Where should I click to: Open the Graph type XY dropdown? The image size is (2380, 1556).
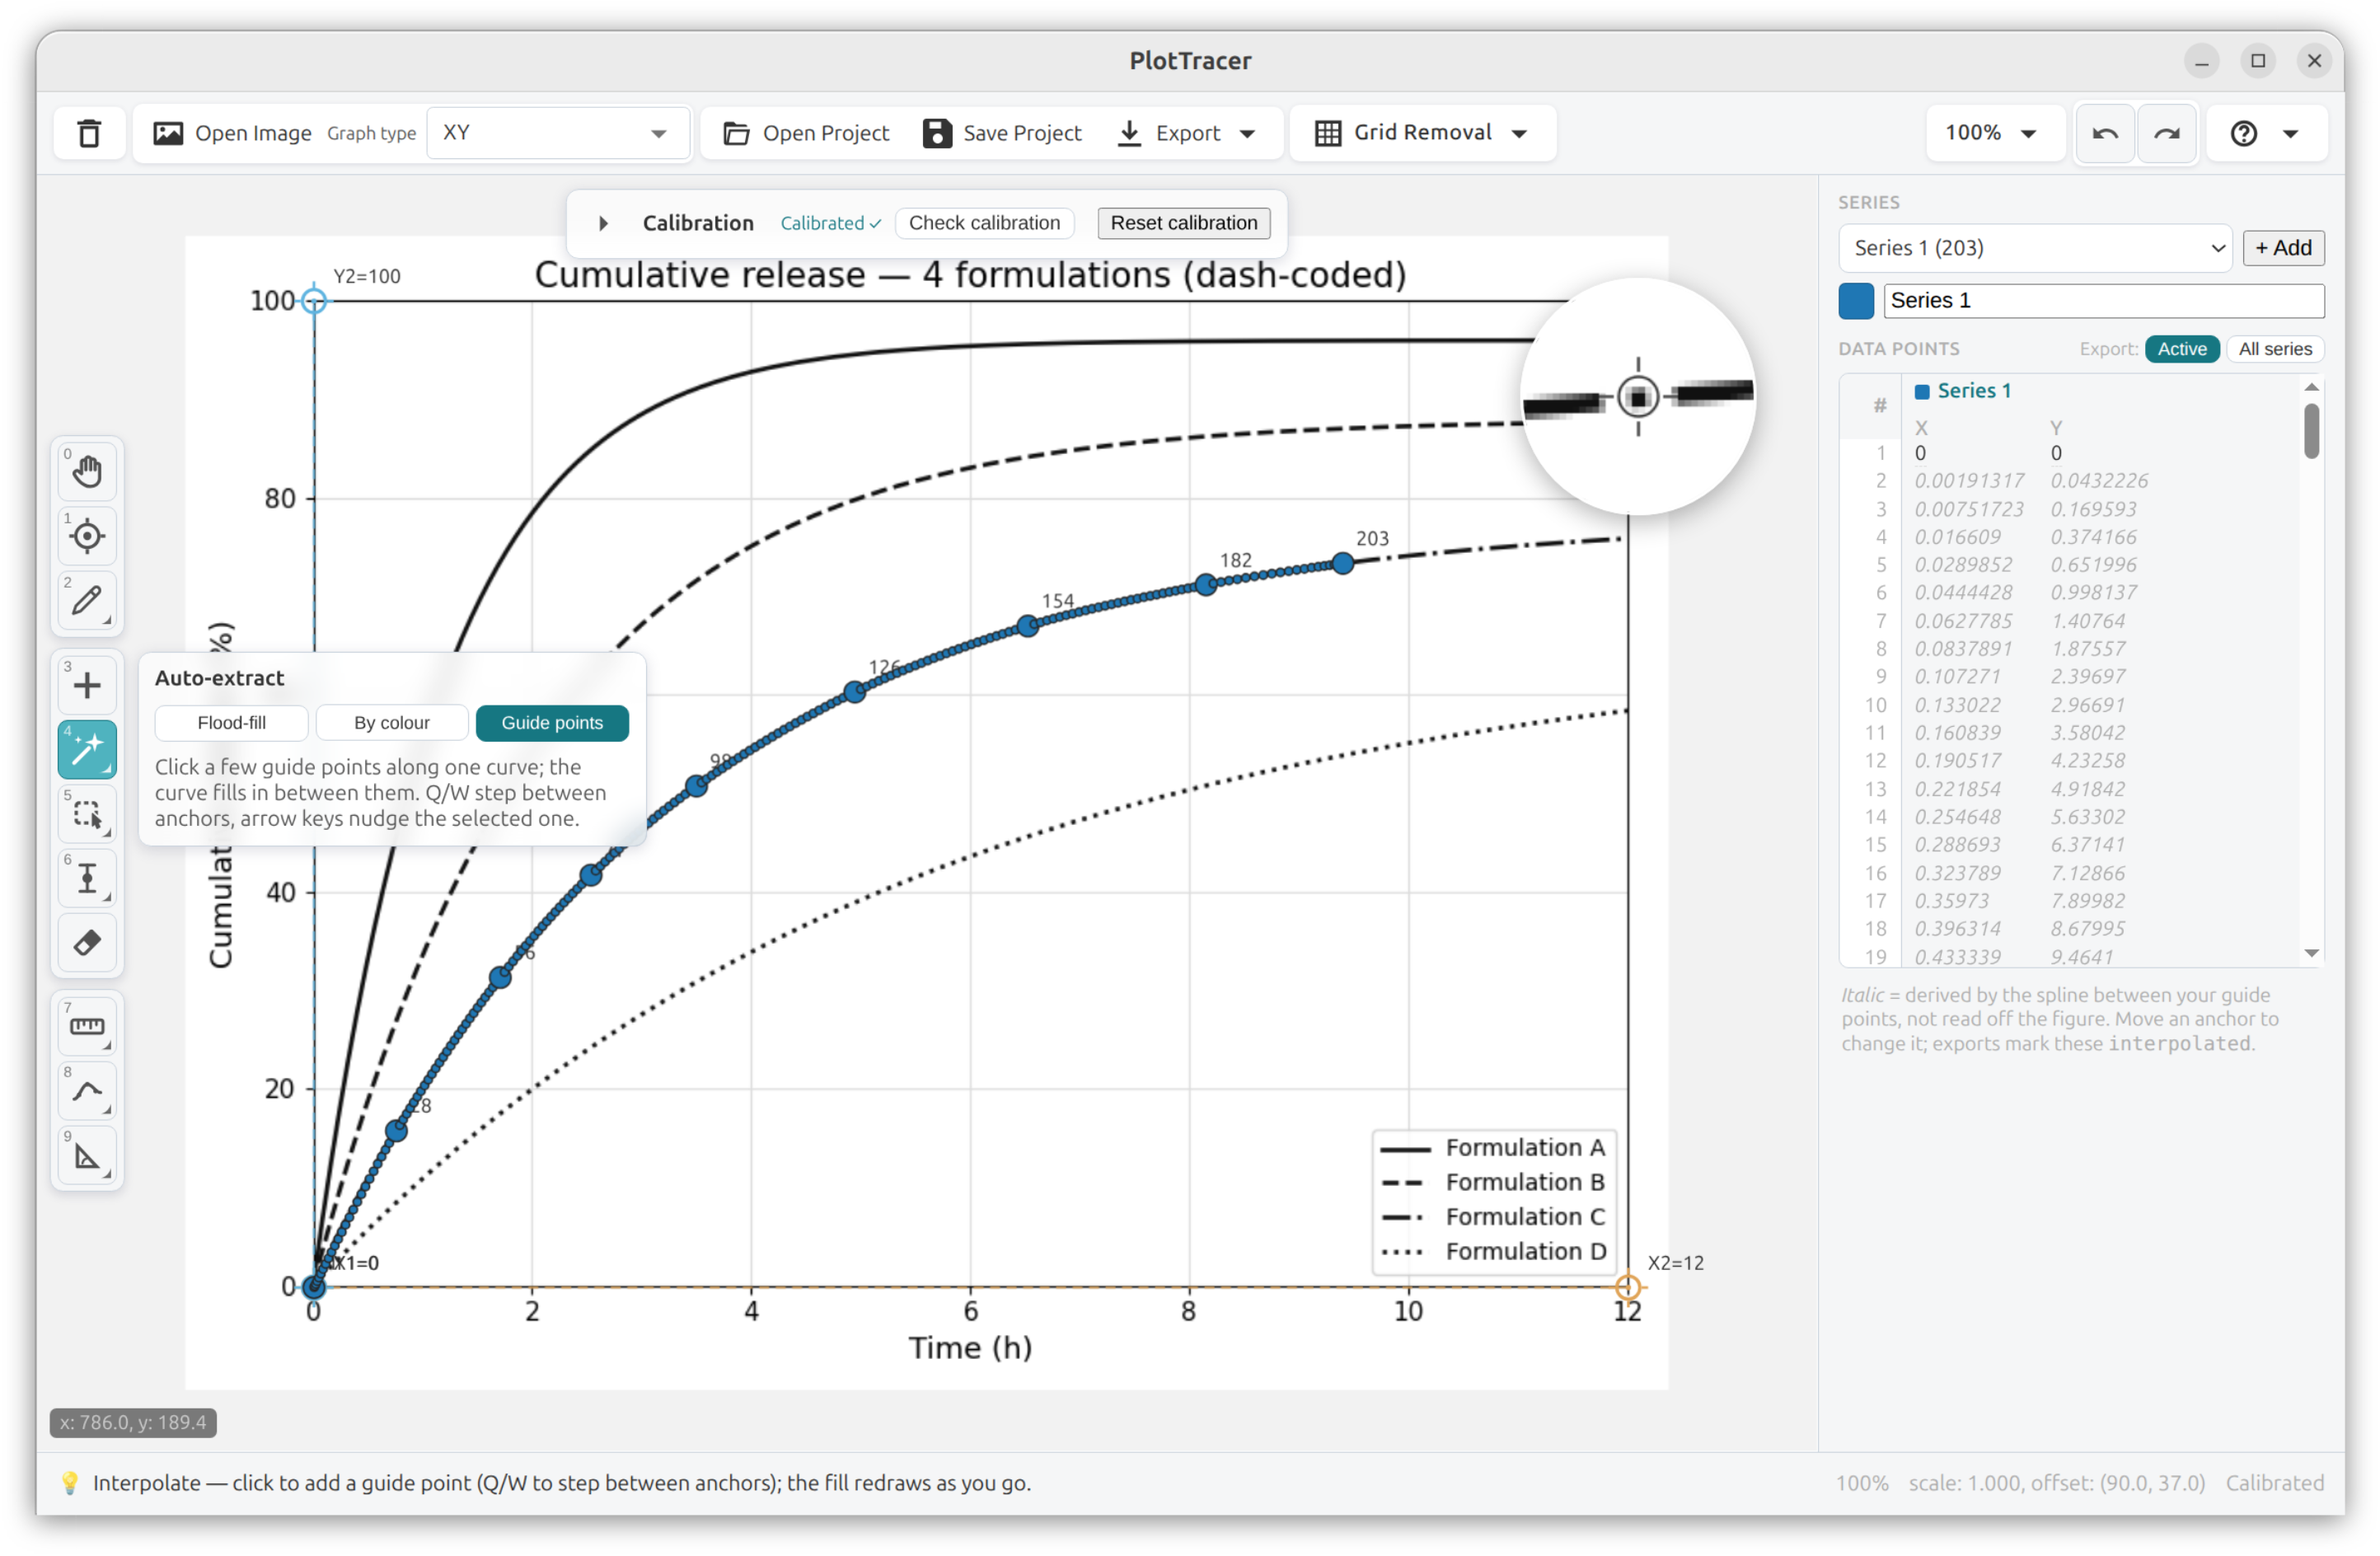pyautogui.click(x=557, y=133)
